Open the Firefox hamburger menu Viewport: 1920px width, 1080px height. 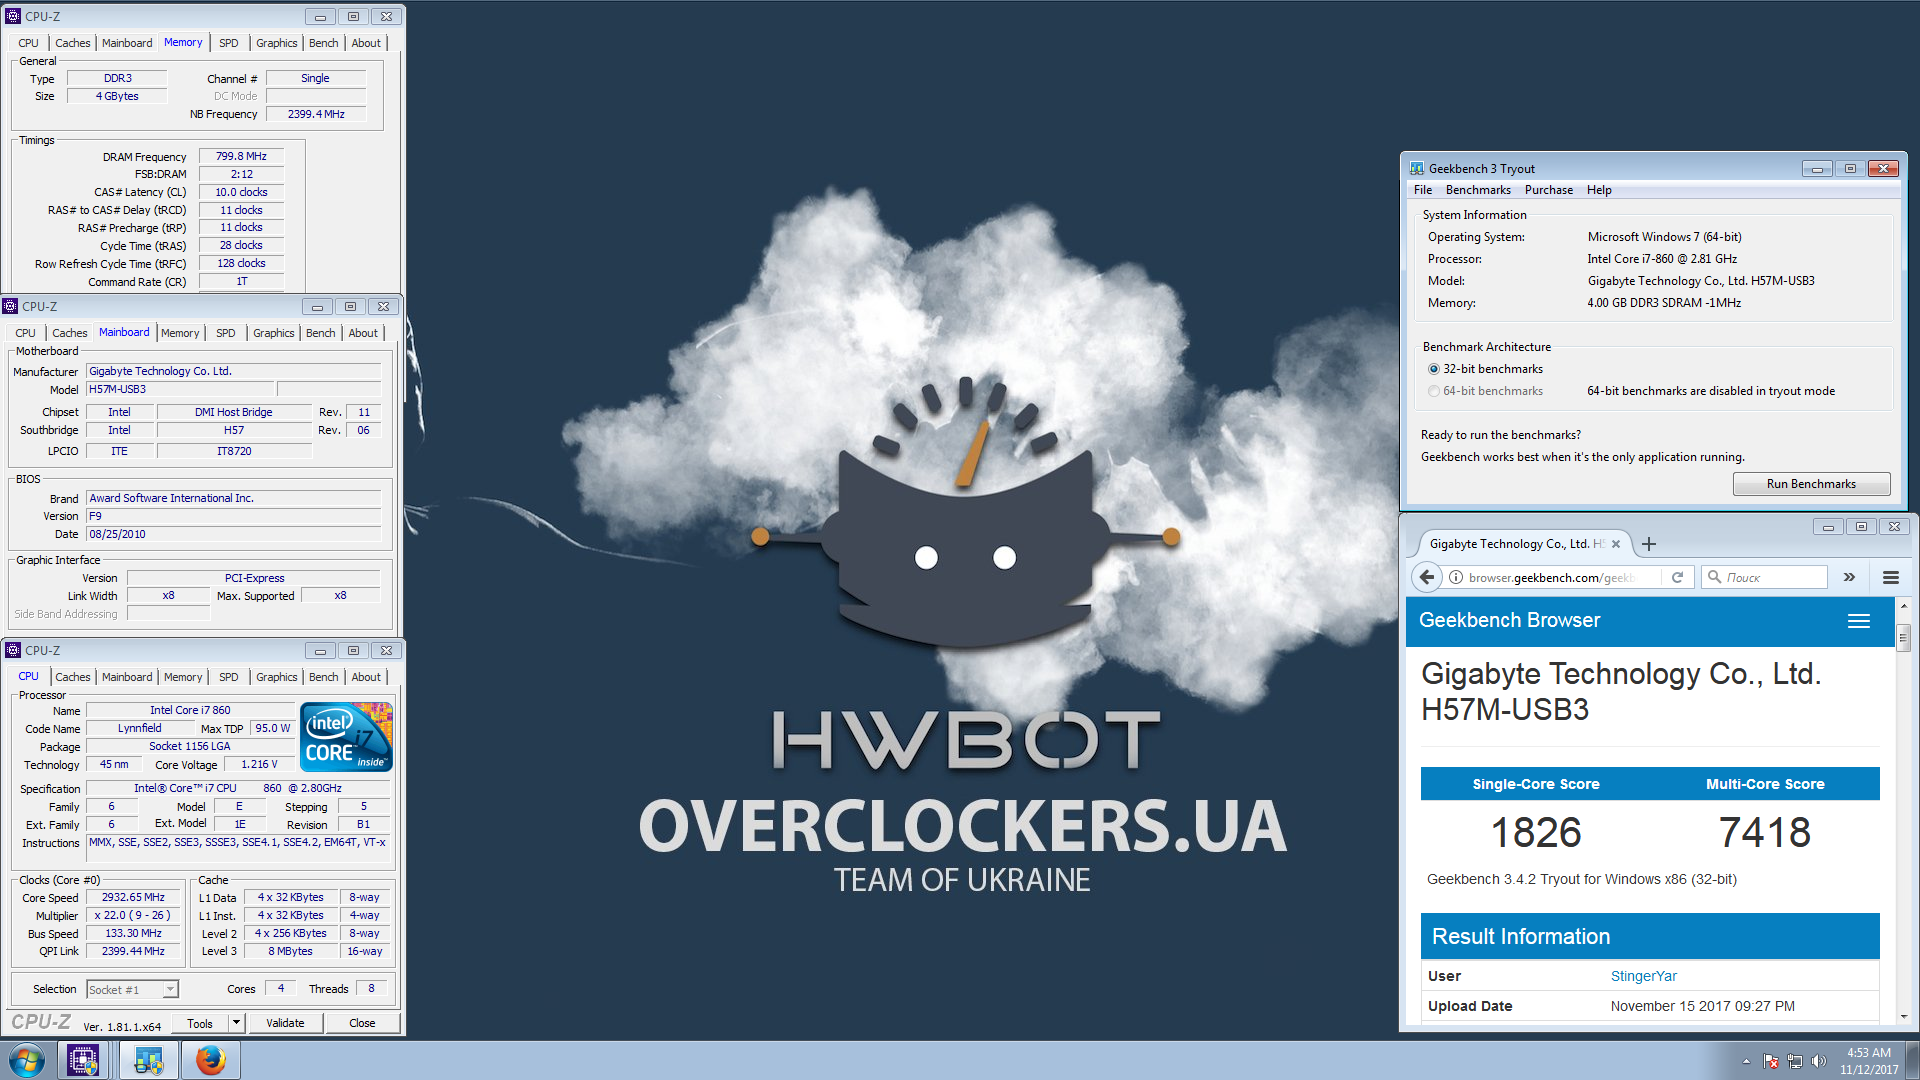(1891, 577)
